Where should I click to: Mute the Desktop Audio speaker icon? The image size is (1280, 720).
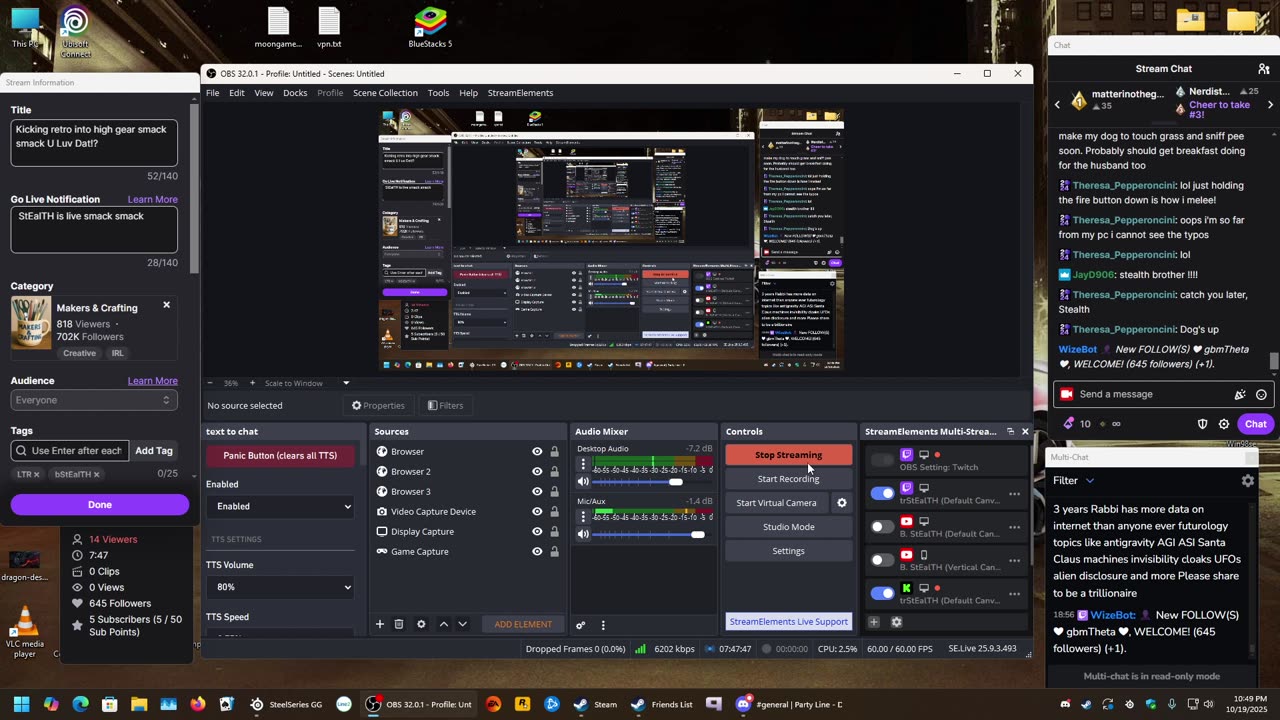[583, 482]
